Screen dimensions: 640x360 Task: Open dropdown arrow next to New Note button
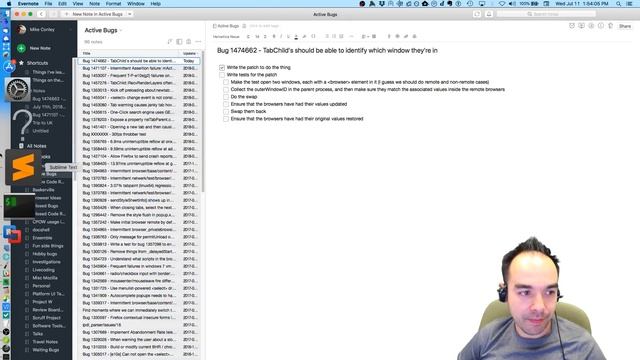[130, 14]
